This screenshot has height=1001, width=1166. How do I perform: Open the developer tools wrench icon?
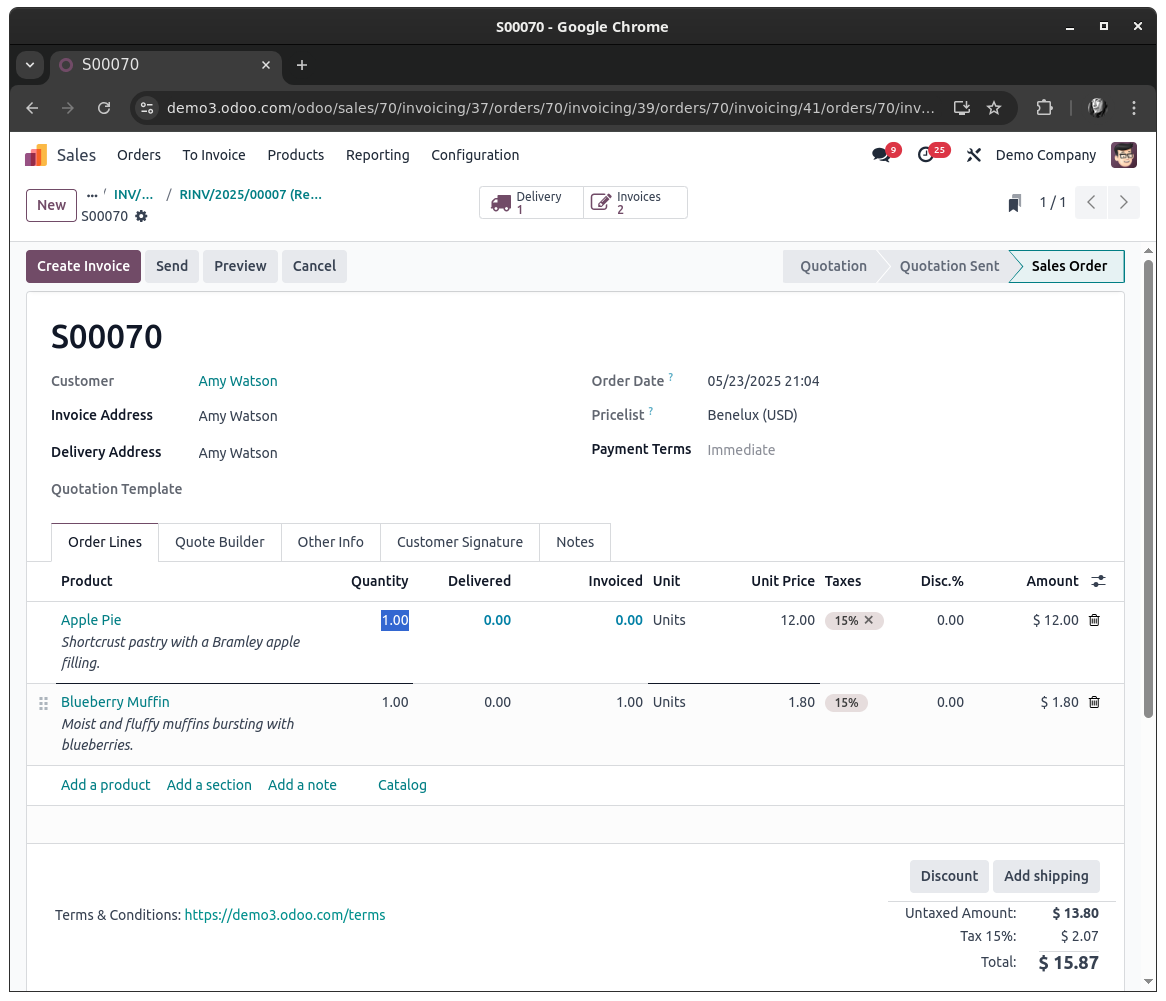tap(974, 155)
